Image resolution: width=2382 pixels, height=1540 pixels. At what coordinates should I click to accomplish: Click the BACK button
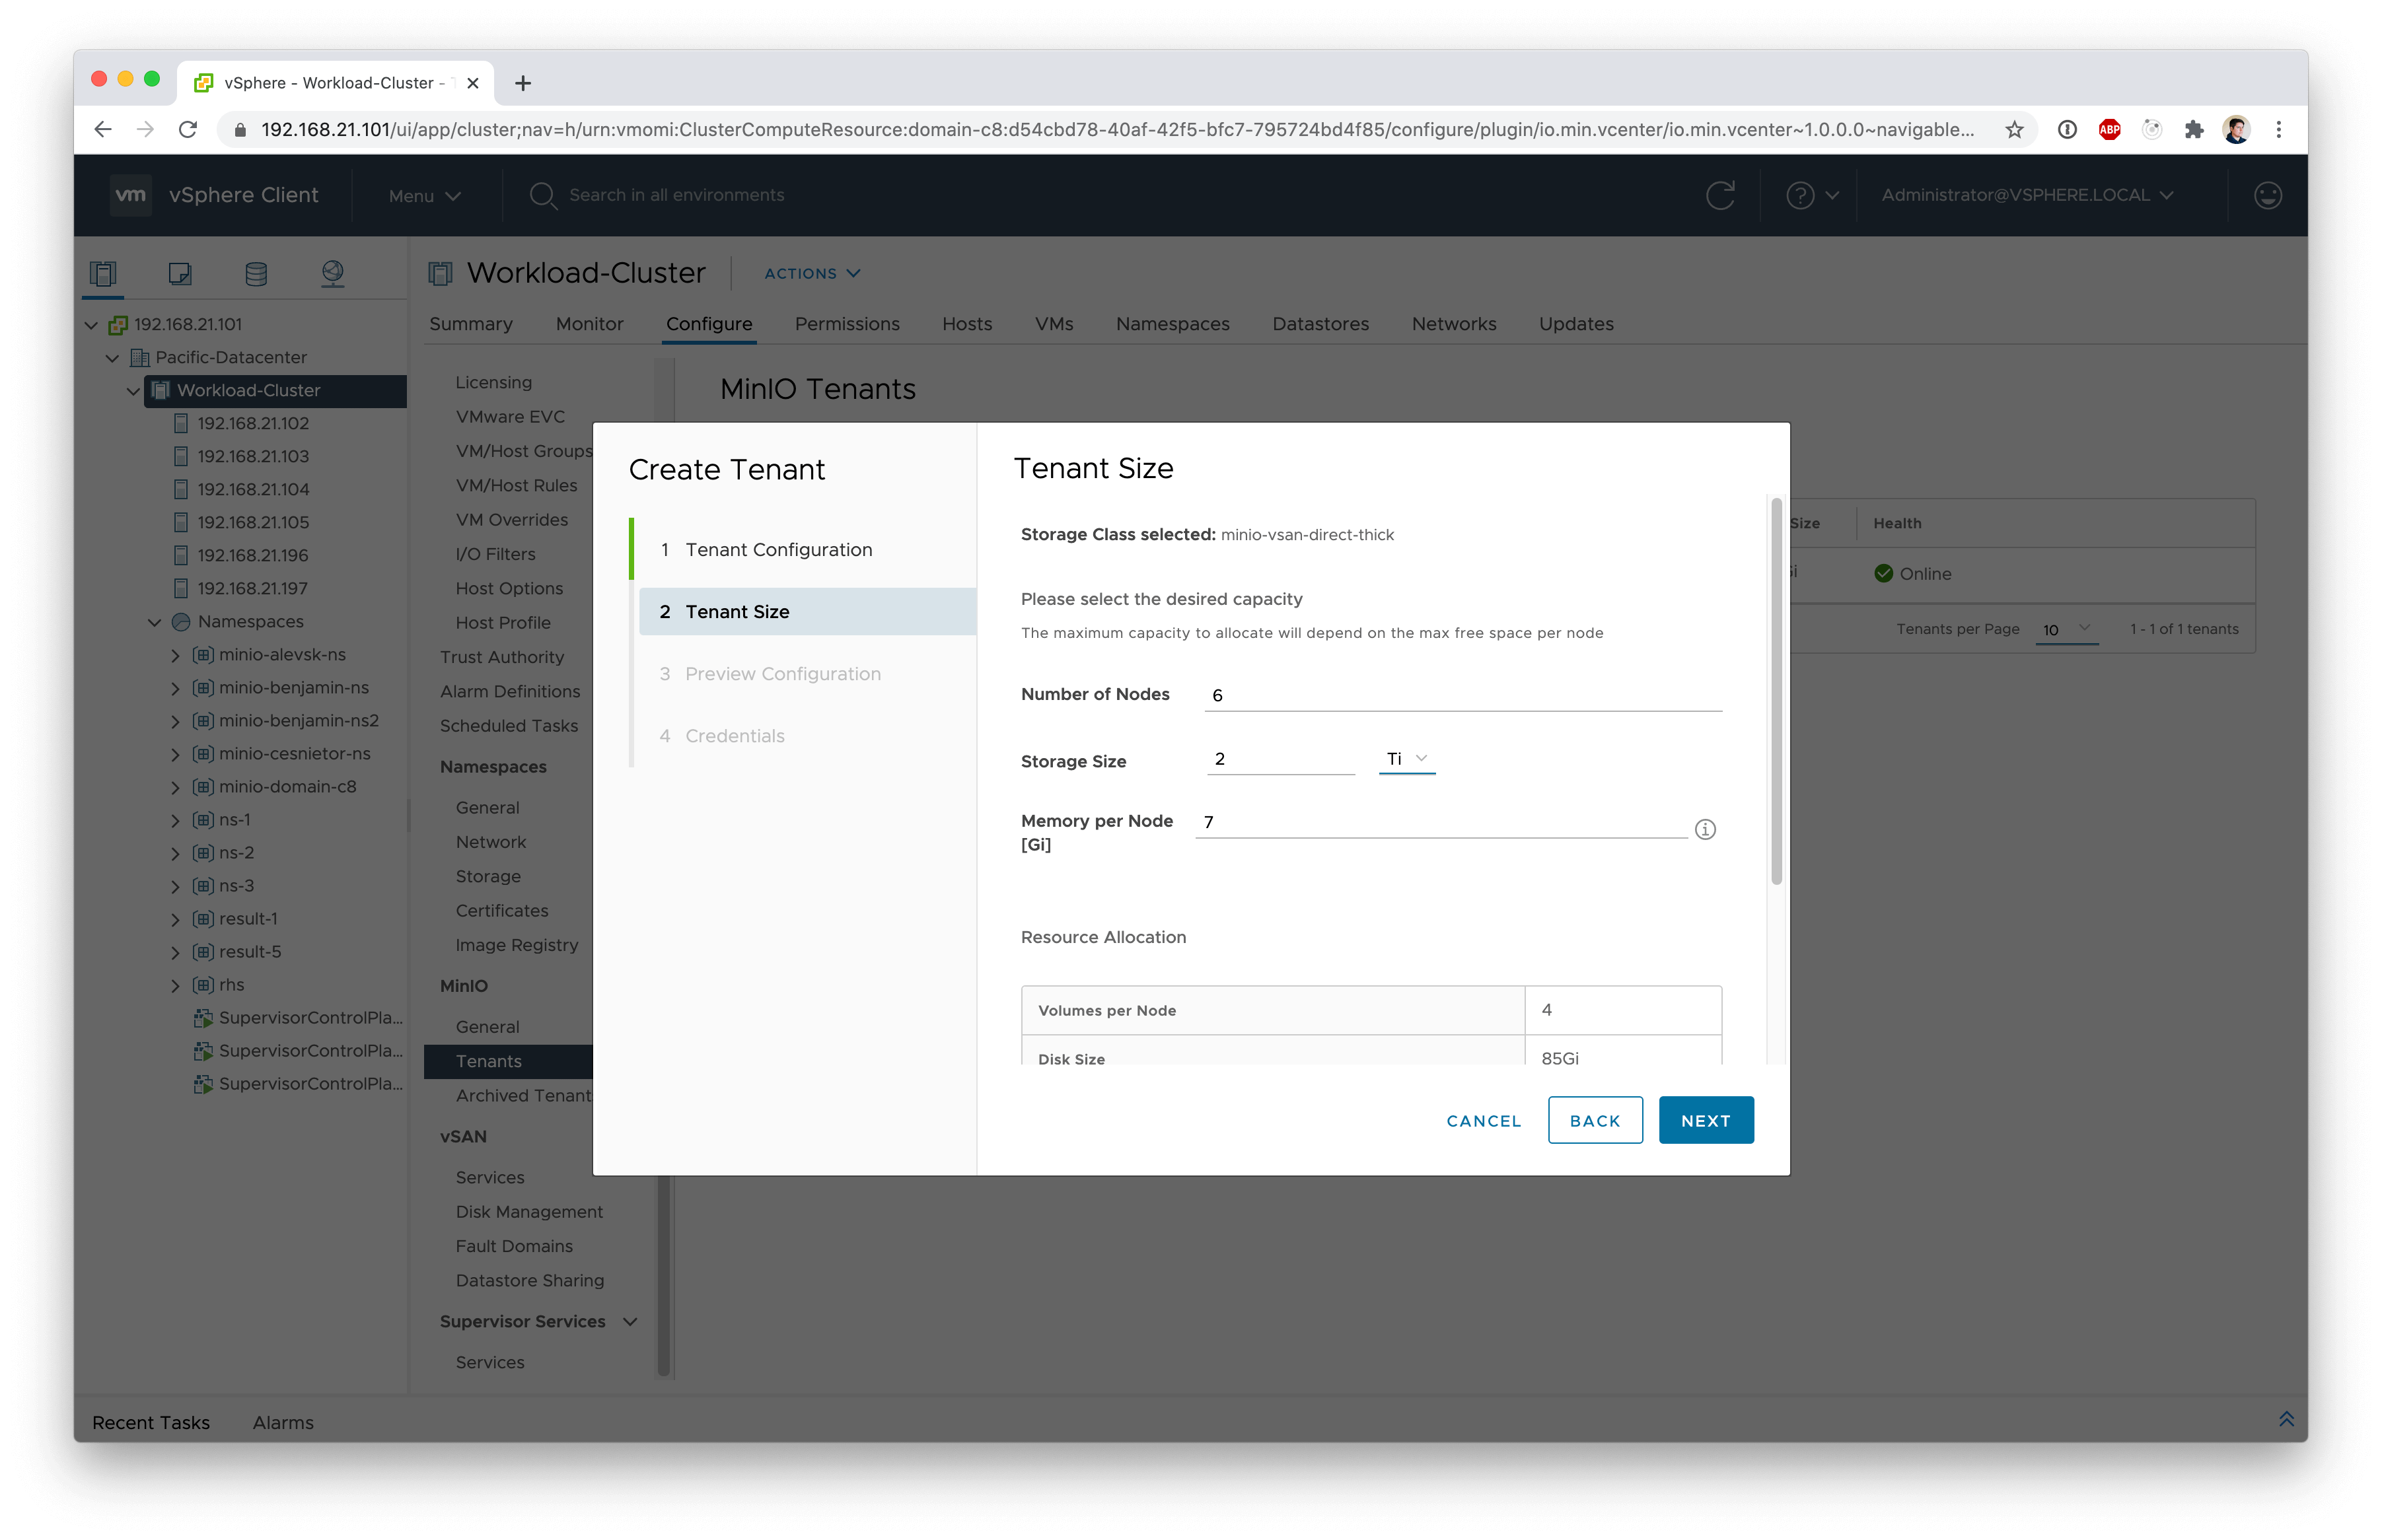click(x=1594, y=1120)
